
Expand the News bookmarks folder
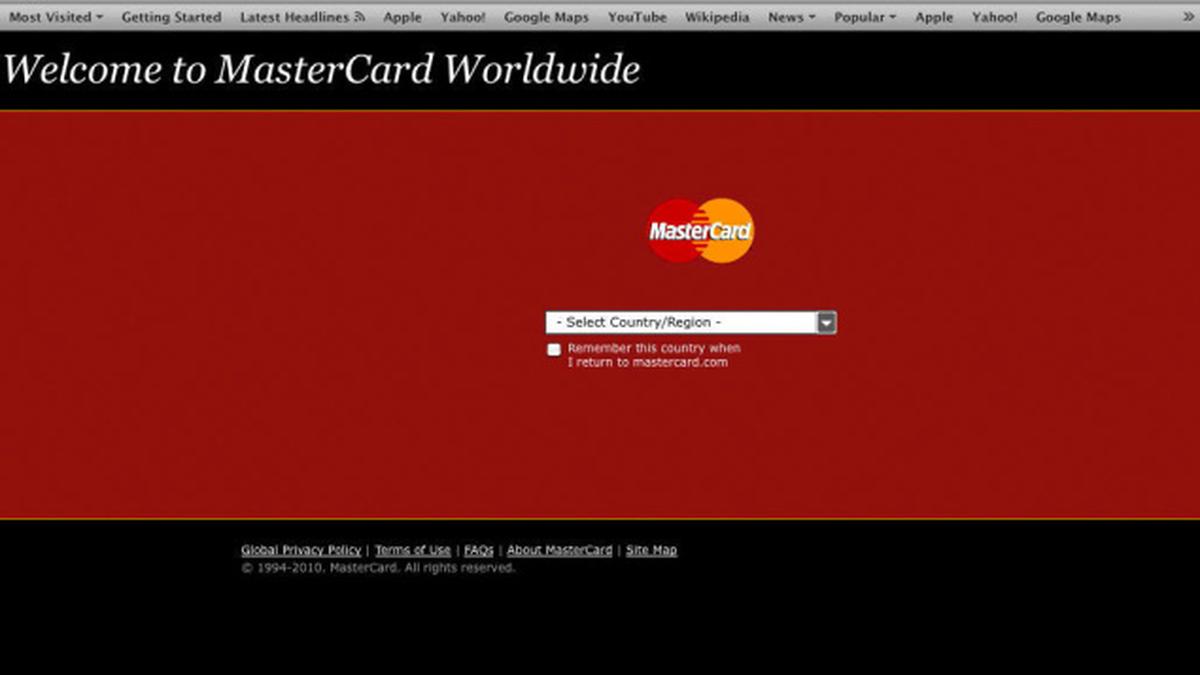[x=791, y=17]
